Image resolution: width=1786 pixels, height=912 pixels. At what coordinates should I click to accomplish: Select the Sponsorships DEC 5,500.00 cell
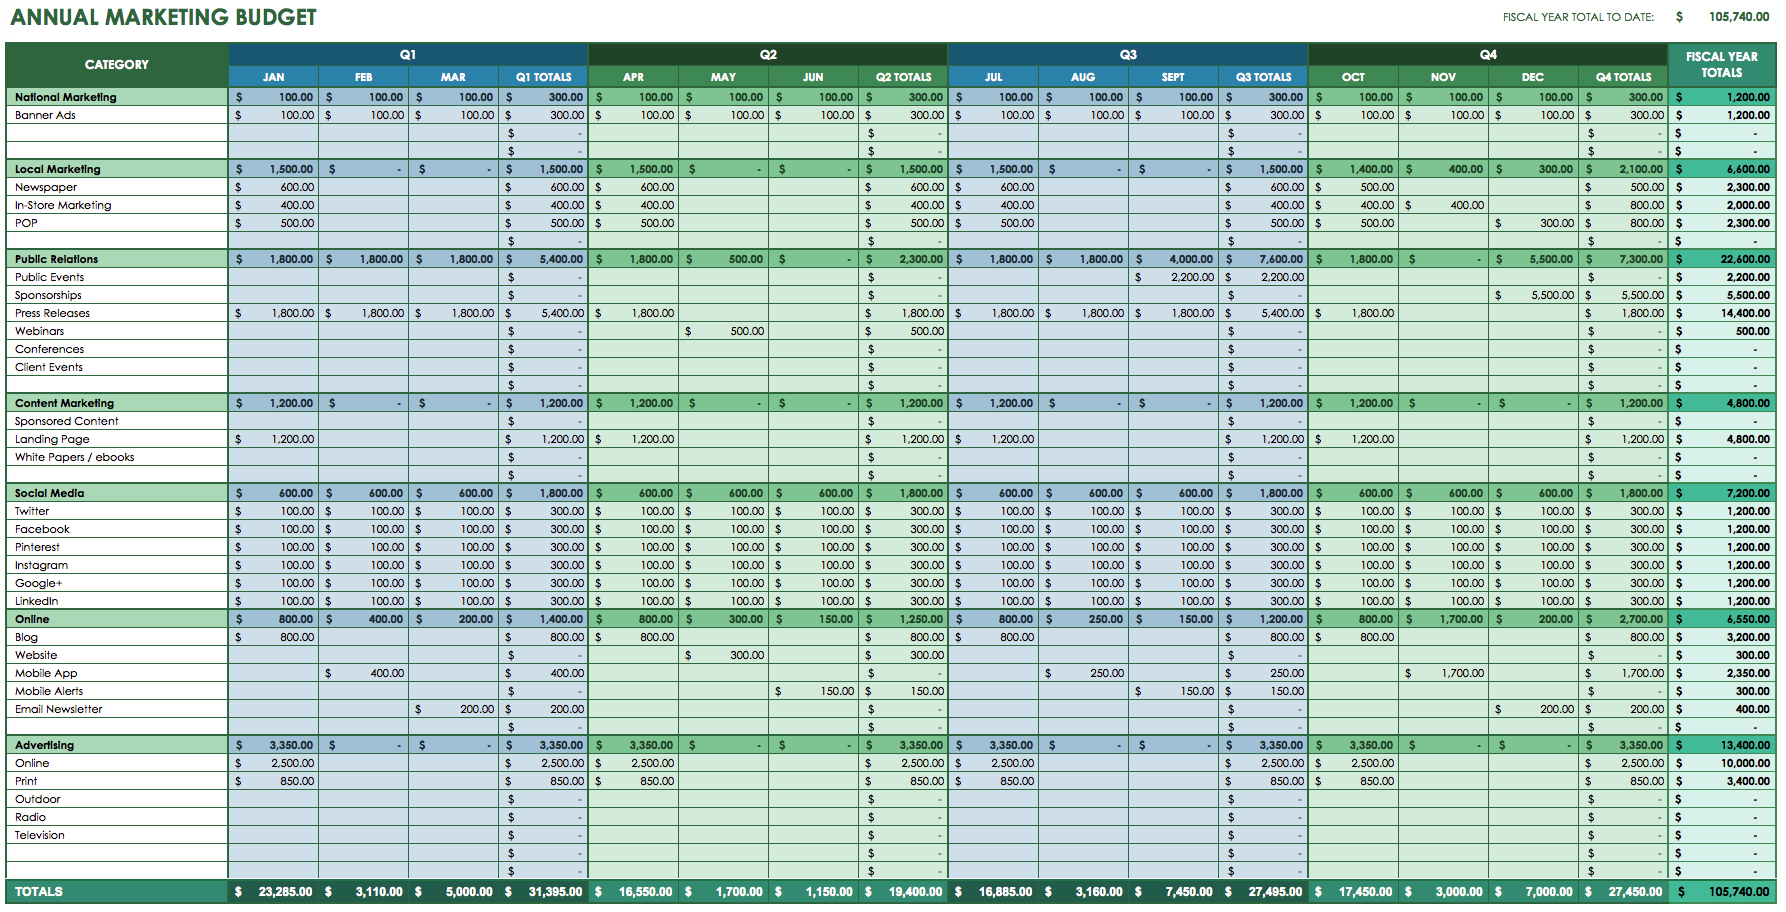coord(1533,295)
